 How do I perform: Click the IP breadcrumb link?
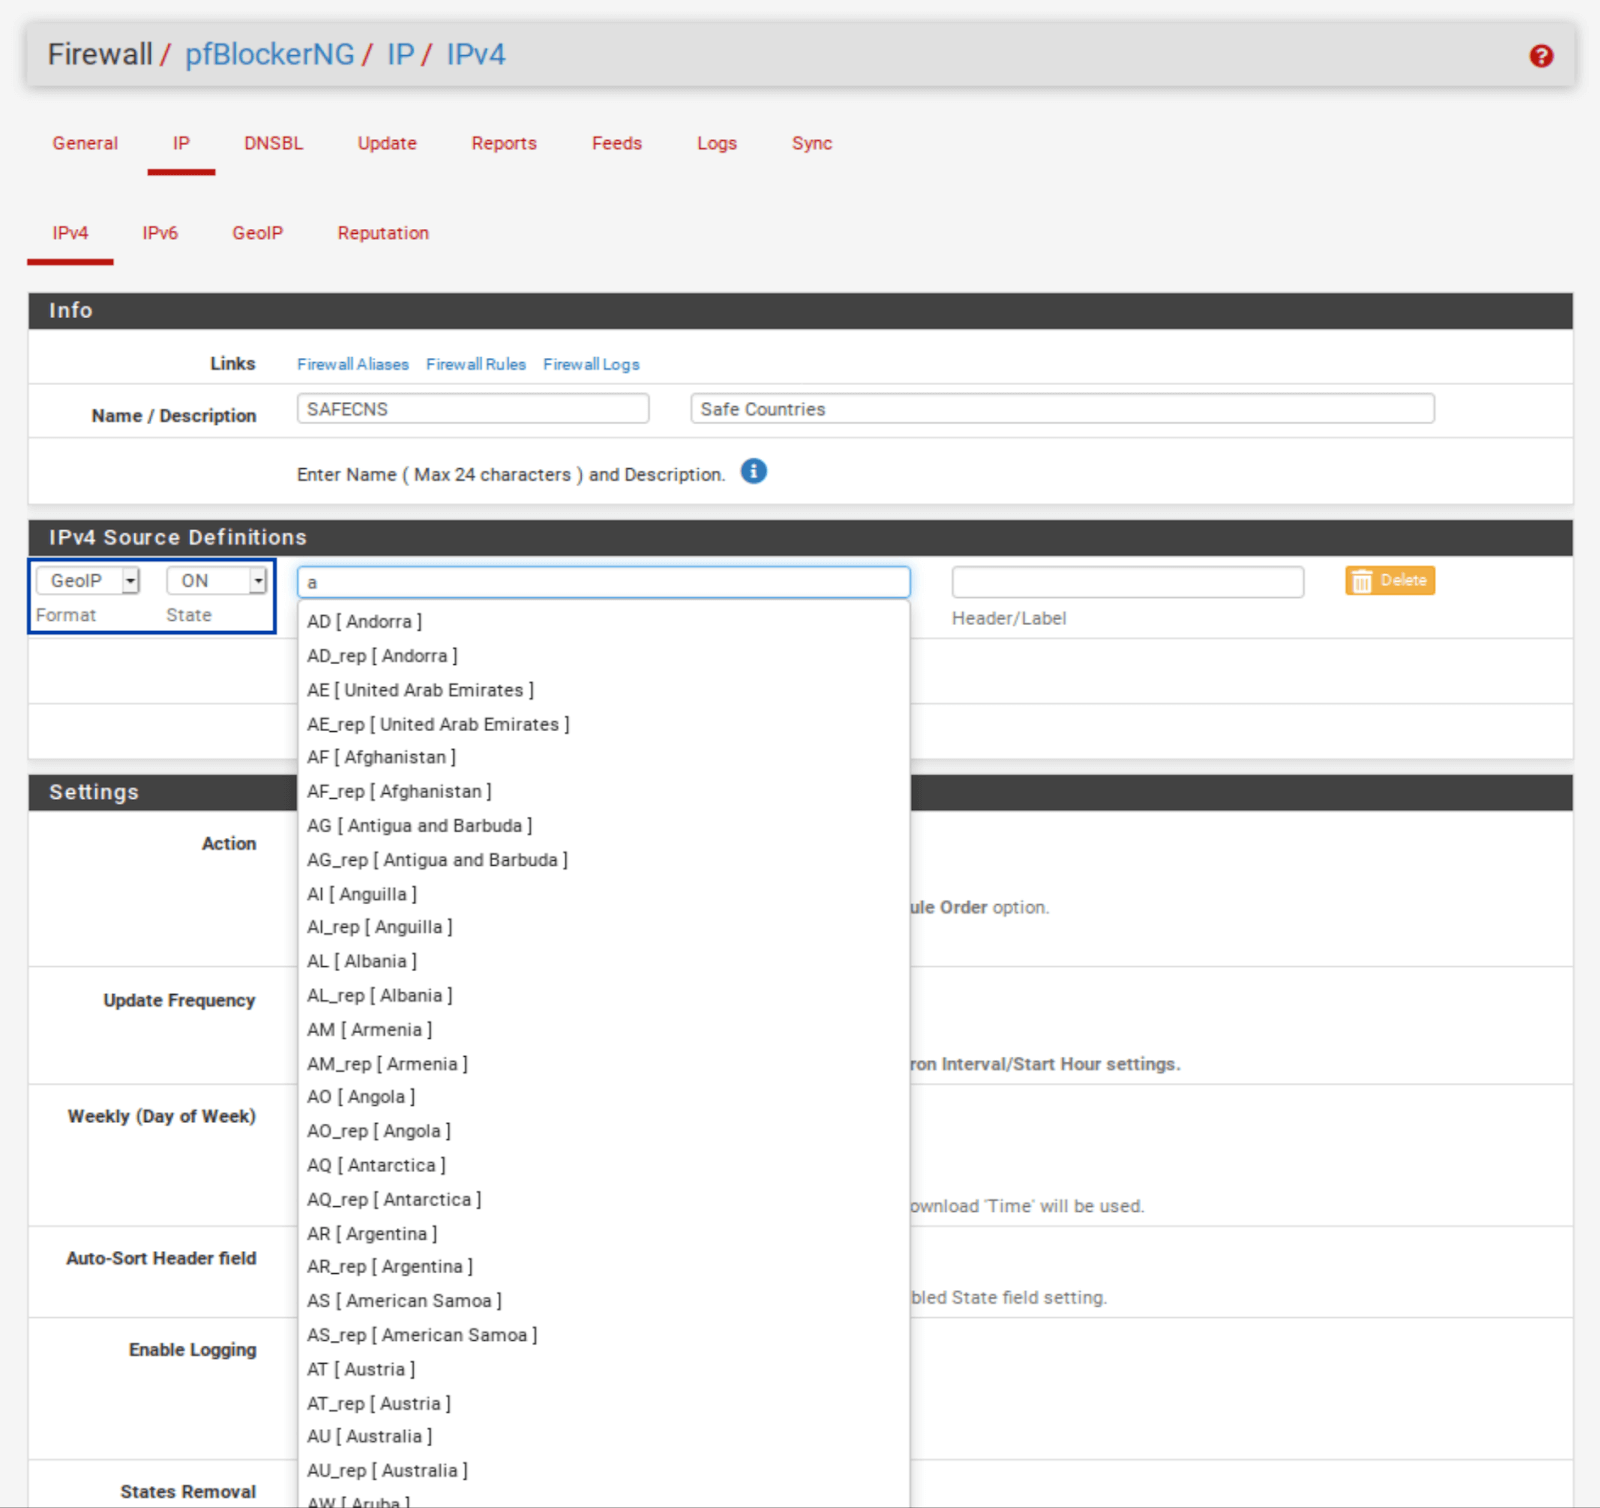(x=400, y=54)
